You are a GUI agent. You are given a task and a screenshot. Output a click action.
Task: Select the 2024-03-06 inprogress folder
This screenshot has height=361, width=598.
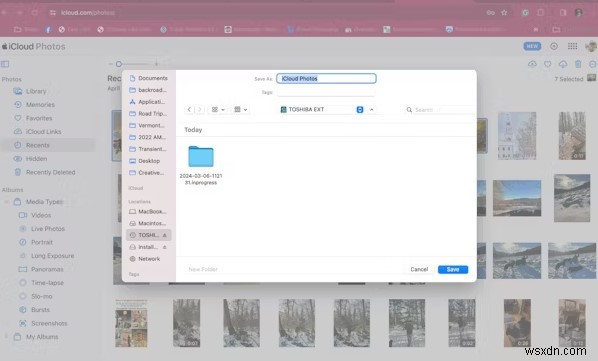(201, 165)
